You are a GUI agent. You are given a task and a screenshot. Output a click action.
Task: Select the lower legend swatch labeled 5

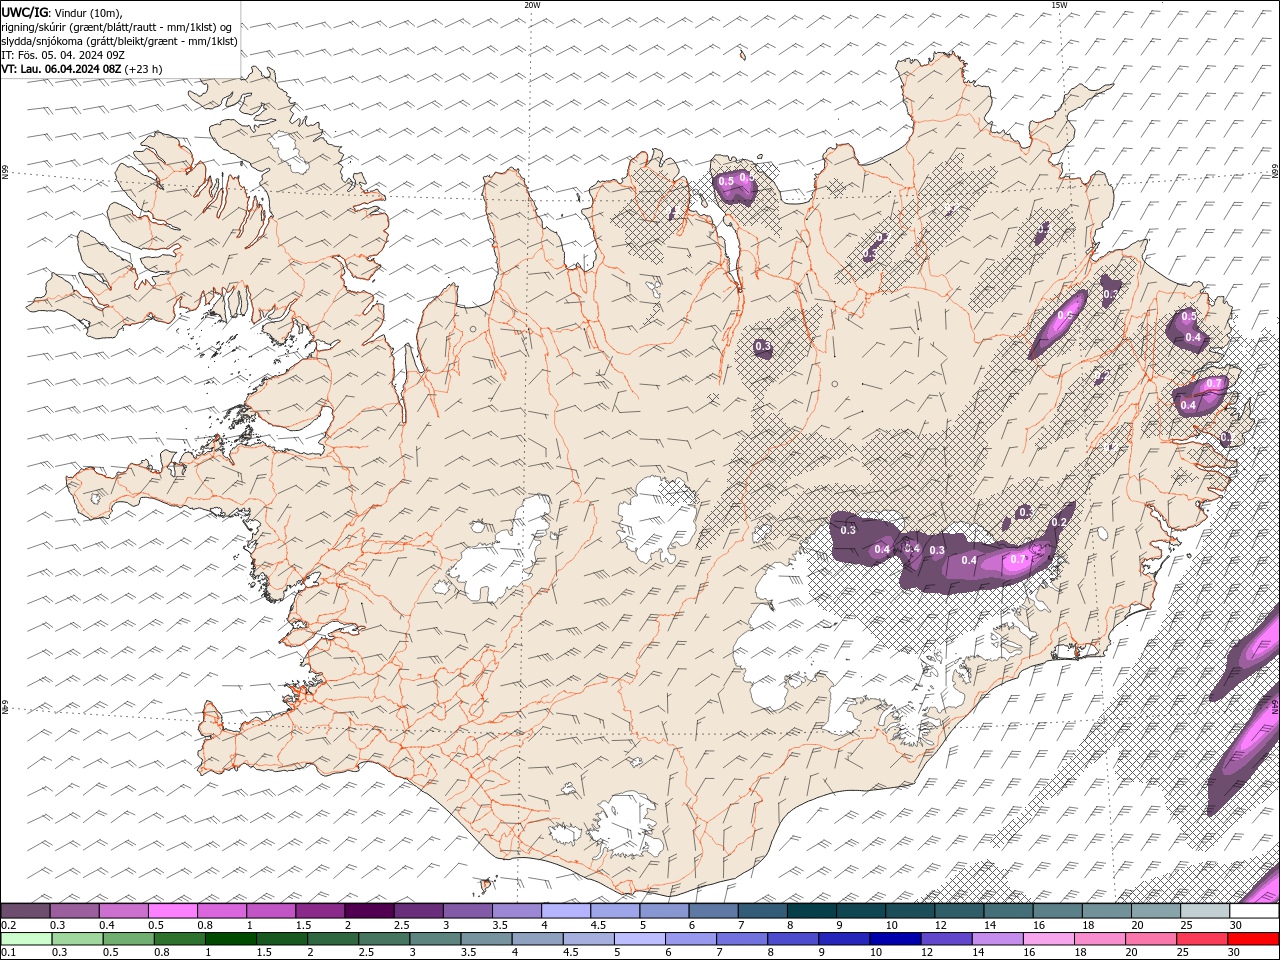click(638, 939)
